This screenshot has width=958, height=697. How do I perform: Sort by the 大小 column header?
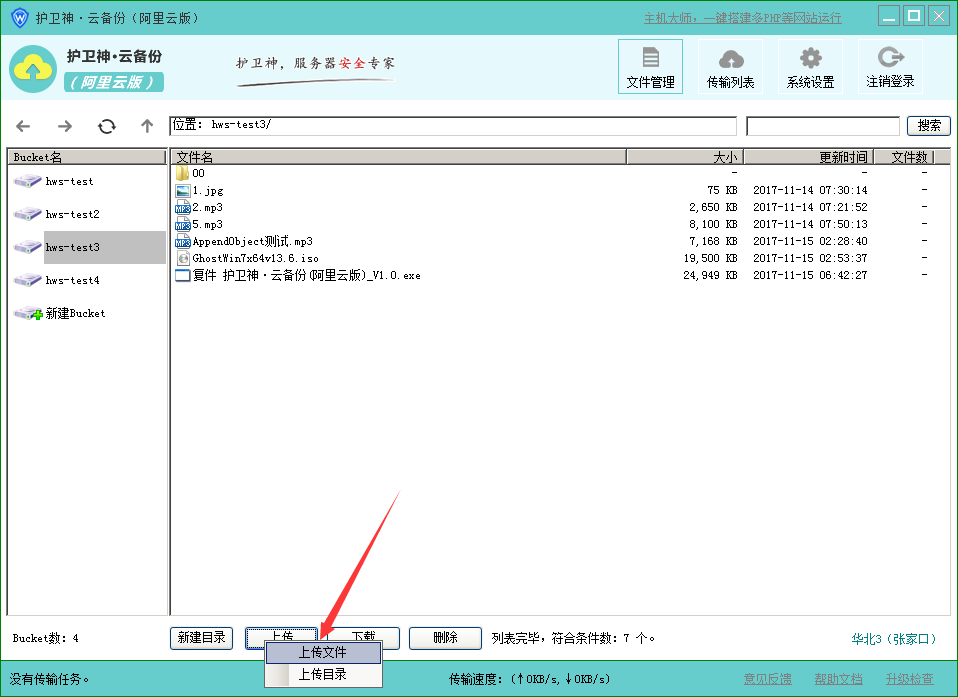click(x=684, y=157)
